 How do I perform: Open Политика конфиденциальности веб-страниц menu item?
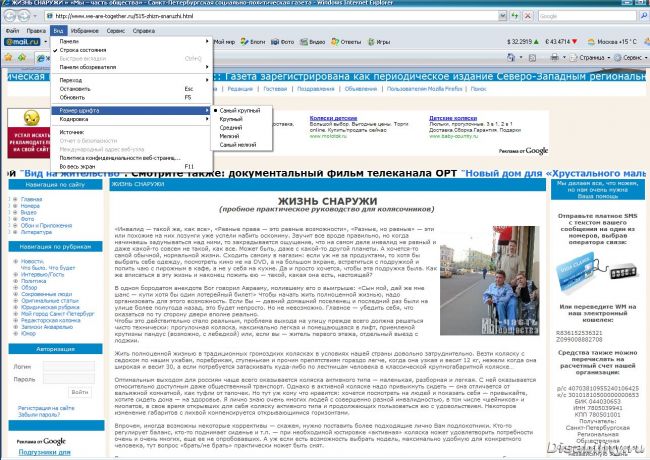[x=132, y=158]
